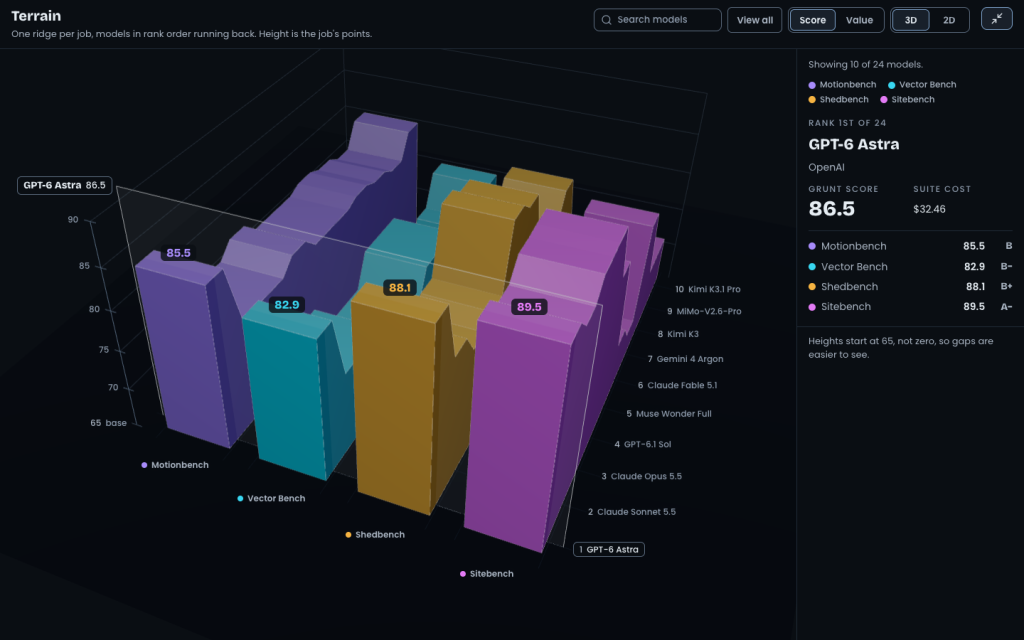Click the 4 GPT-6.1 Sol rank label
Viewport: 1024px width, 640px height.
tap(643, 444)
